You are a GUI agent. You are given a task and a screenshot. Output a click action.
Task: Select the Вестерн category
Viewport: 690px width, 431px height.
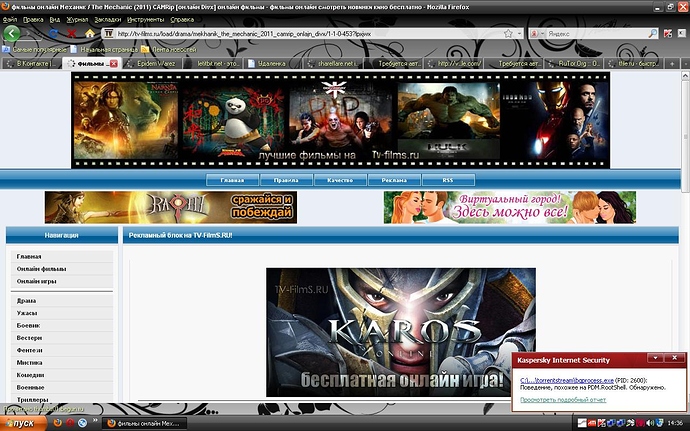[62, 338]
